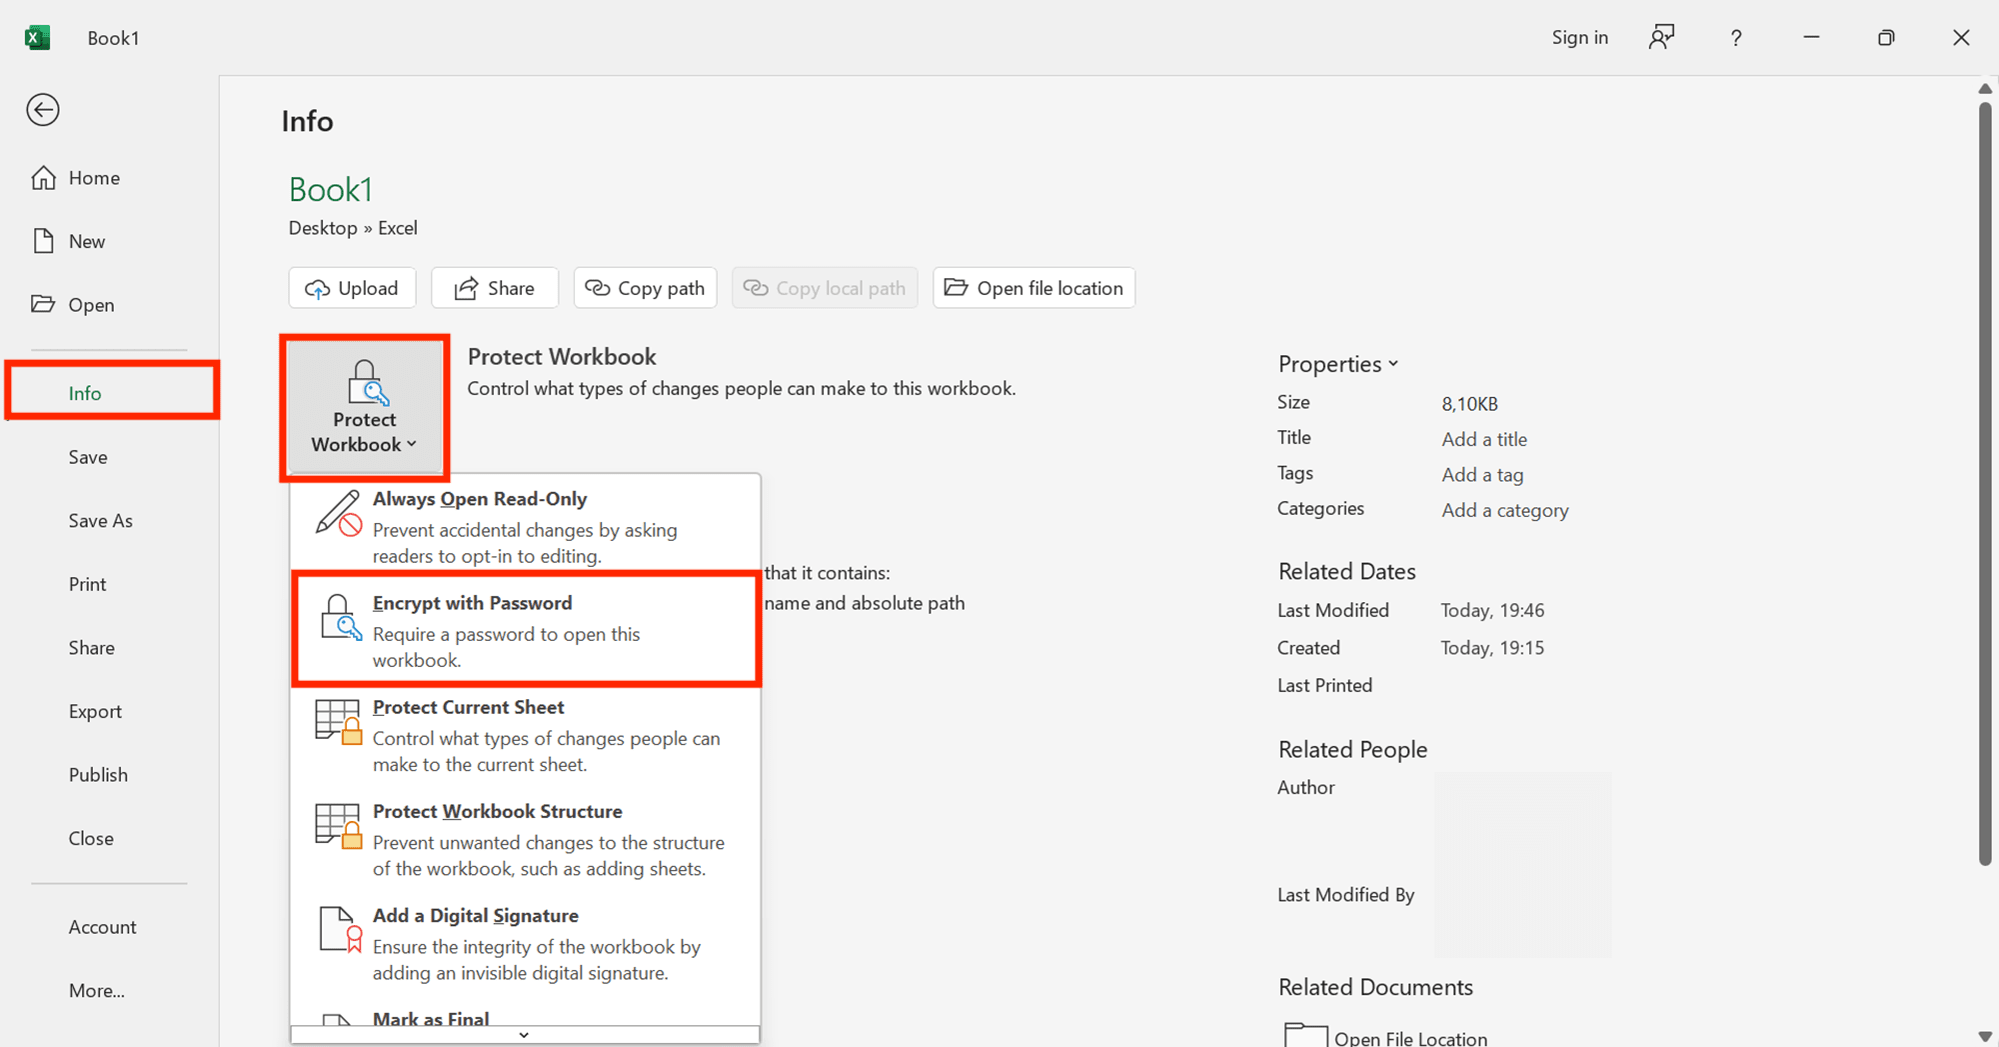Click the Desktop » Excel path text
The height and width of the screenshot is (1047, 1999).
click(353, 228)
